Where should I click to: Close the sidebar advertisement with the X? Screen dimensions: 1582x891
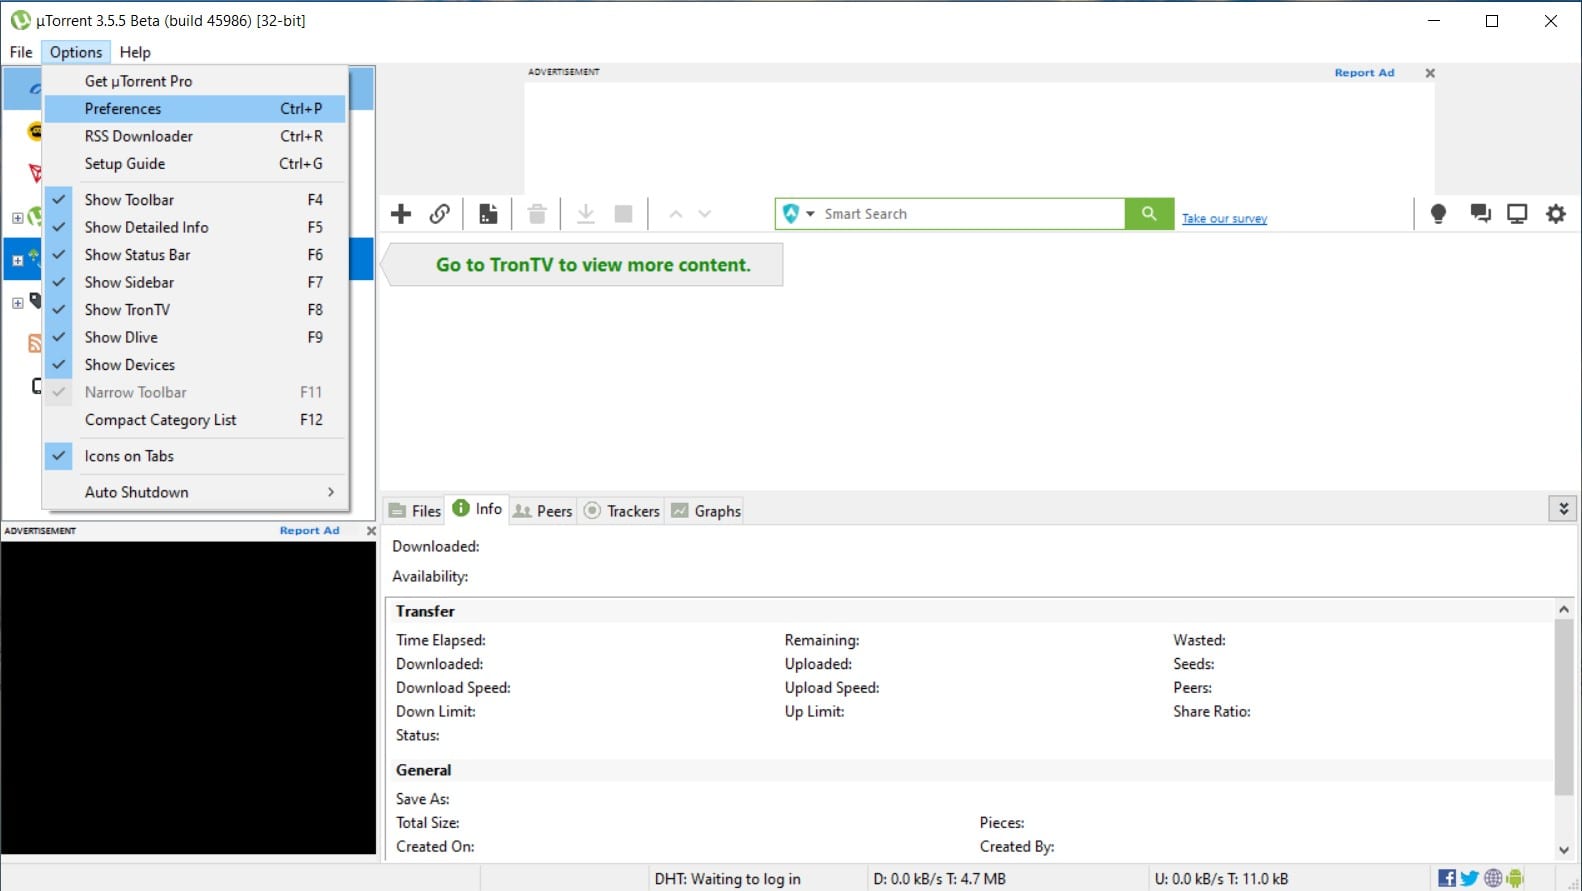[371, 531]
